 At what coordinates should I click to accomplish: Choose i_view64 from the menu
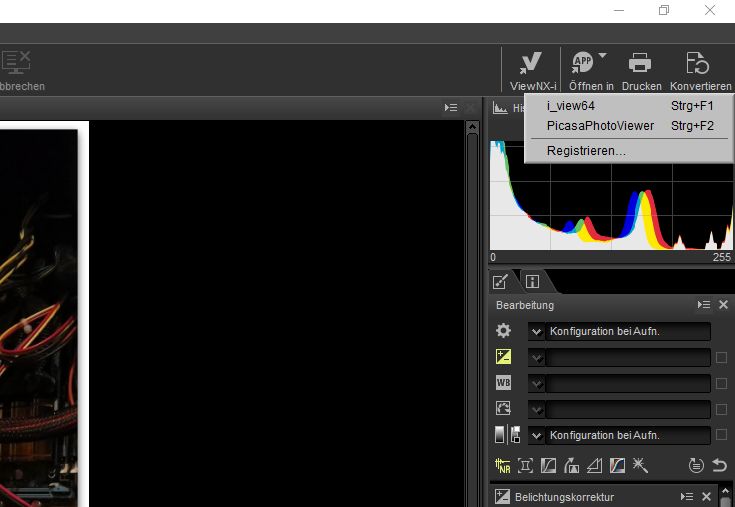[629, 106]
